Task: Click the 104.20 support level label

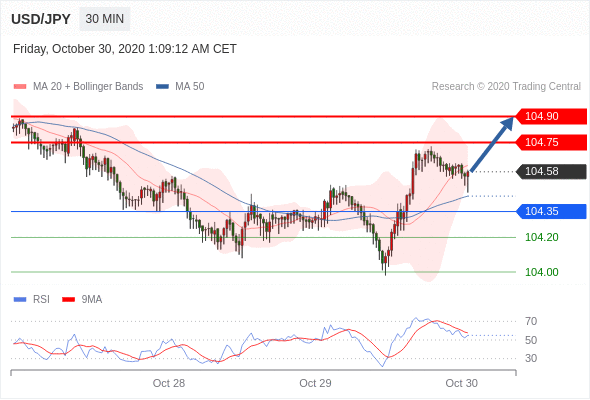Action: click(541, 237)
